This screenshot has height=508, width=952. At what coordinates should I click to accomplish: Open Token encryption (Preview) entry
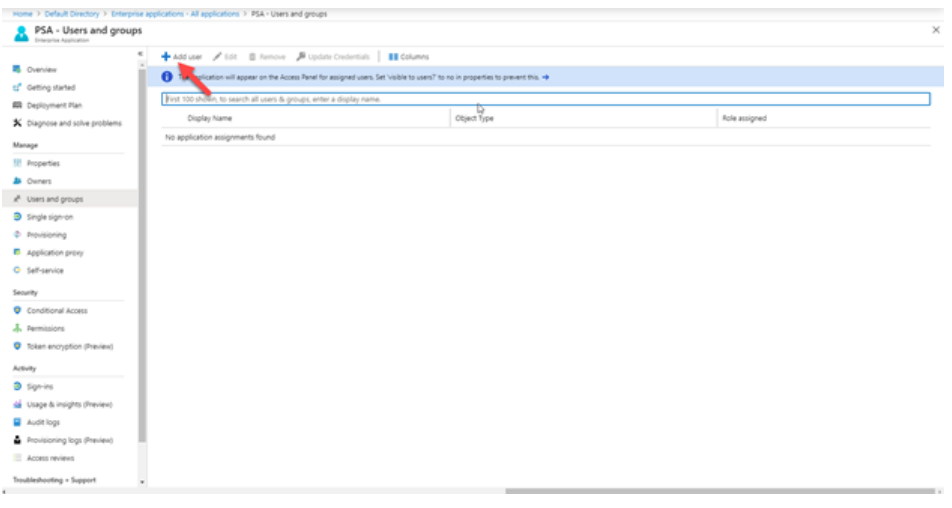point(70,347)
